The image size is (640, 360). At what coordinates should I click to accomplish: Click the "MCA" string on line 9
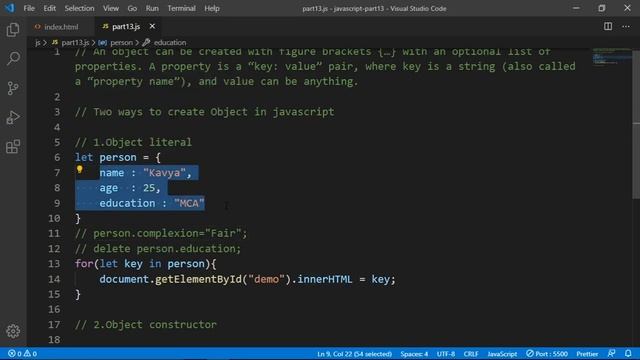pyautogui.click(x=189, y=203)
